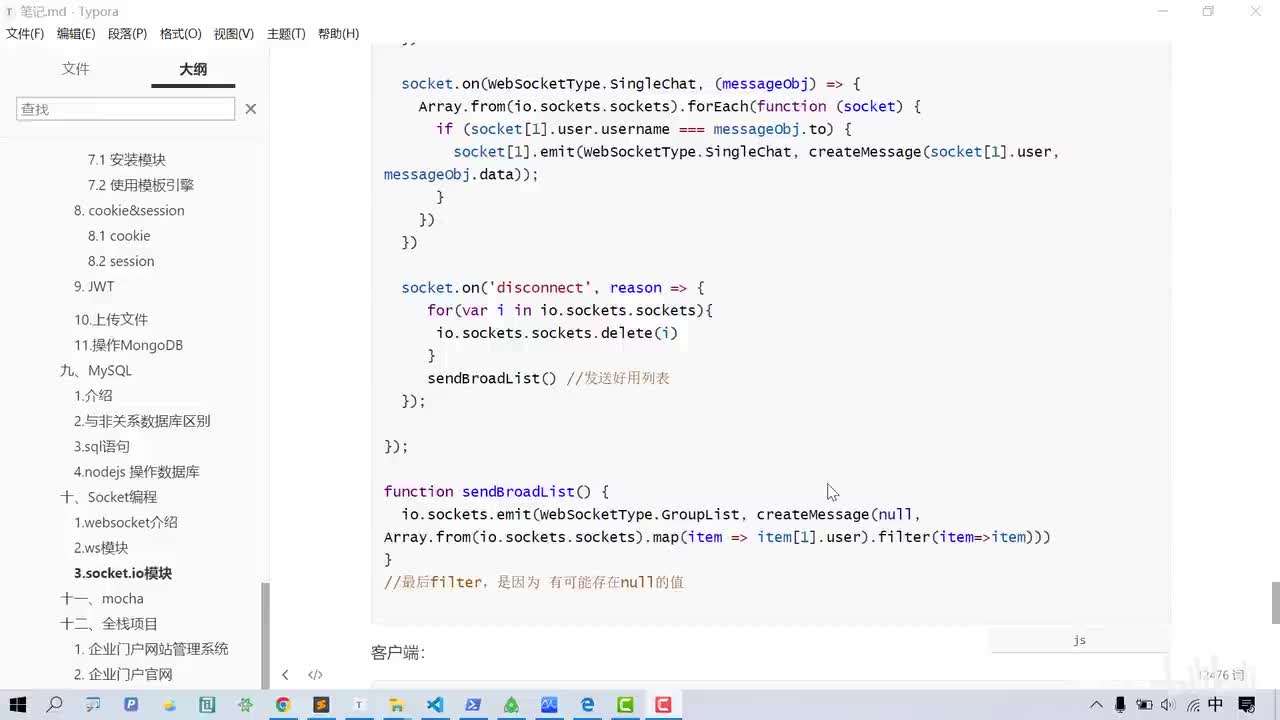The width and height of the screenshot is (1280, 720).
Task: Open outline section 十二、全栈项目
Action: click(109, 624)
